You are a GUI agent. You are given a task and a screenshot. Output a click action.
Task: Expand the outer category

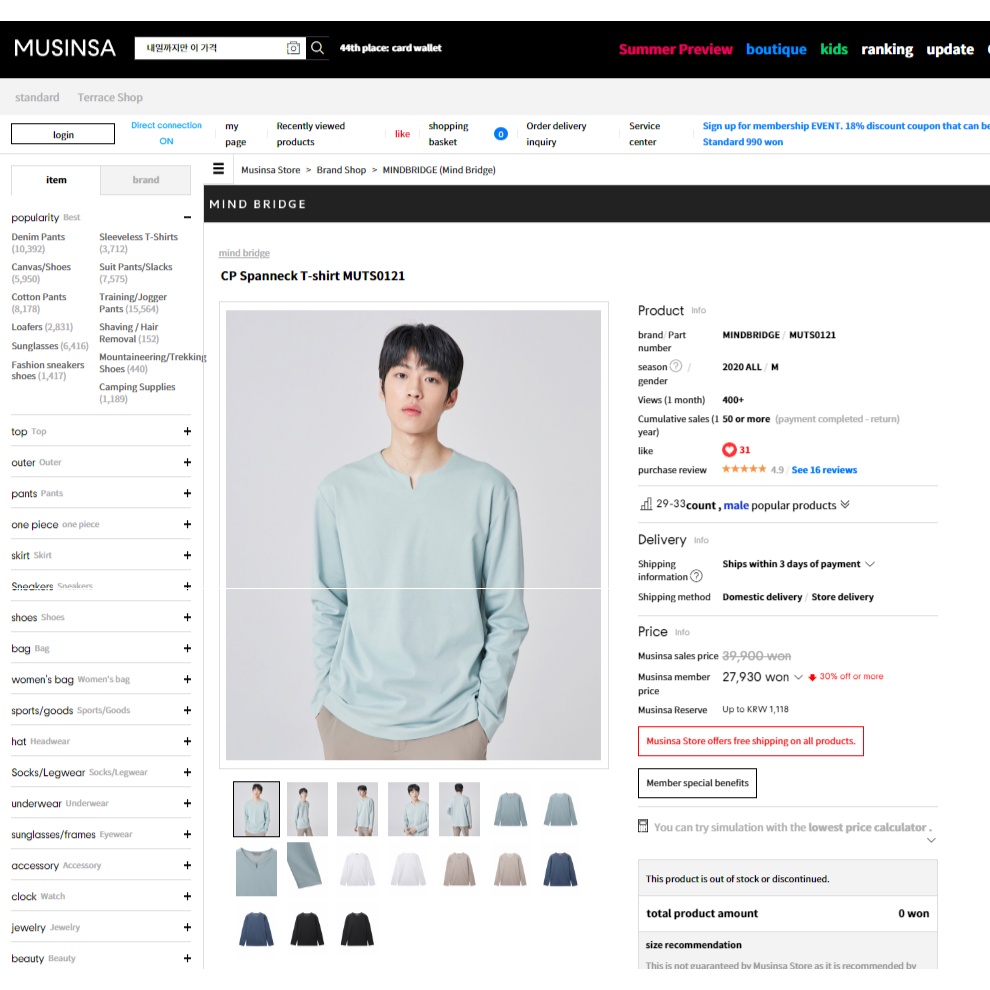(x=187, y=463)
